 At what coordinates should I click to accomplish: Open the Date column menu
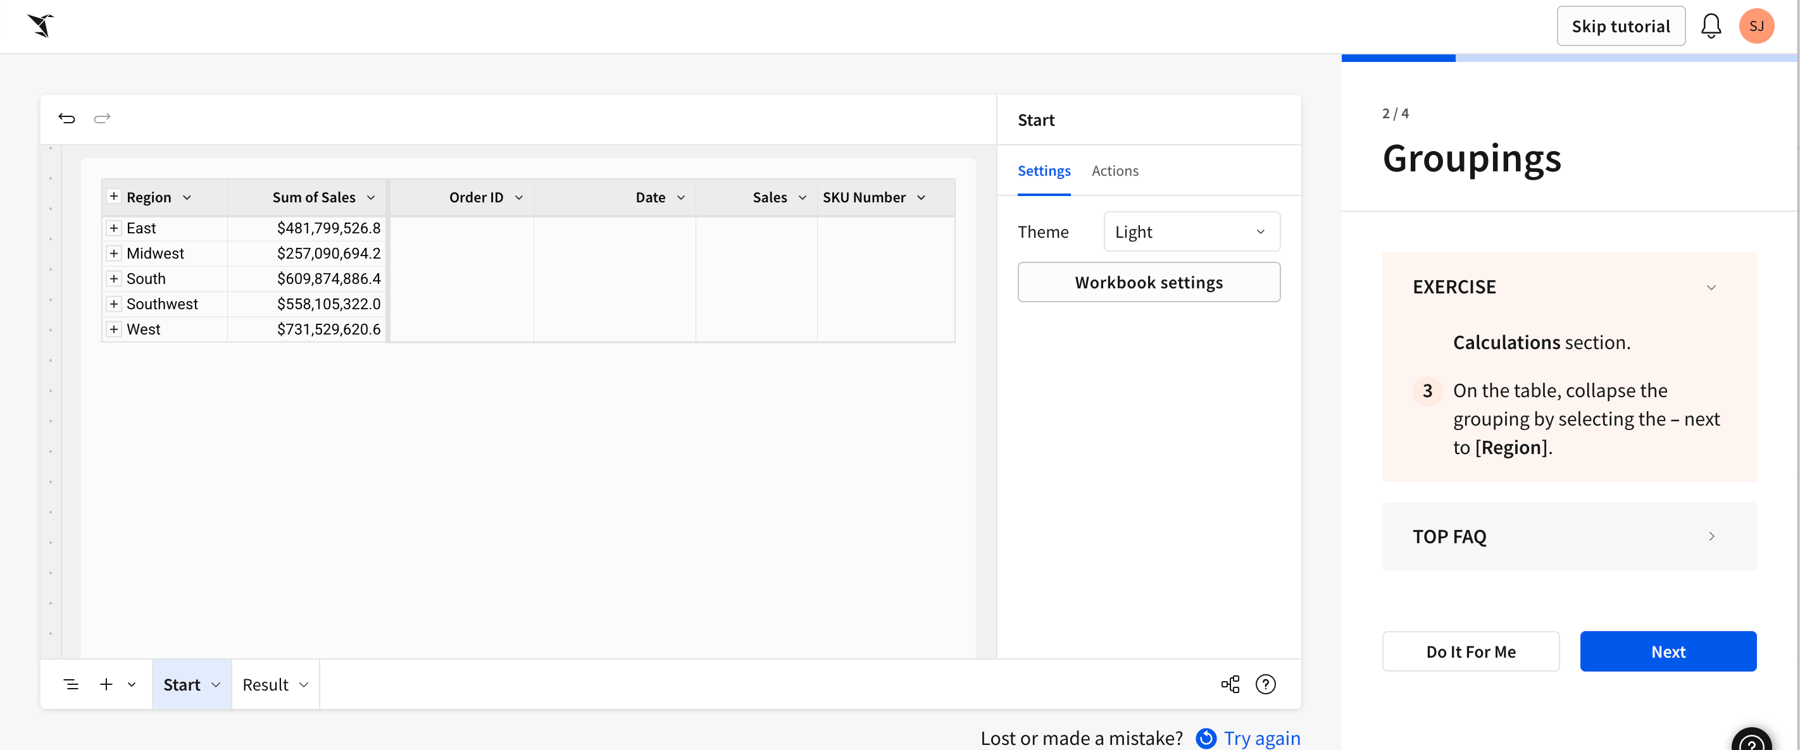[x=681, y=198]
